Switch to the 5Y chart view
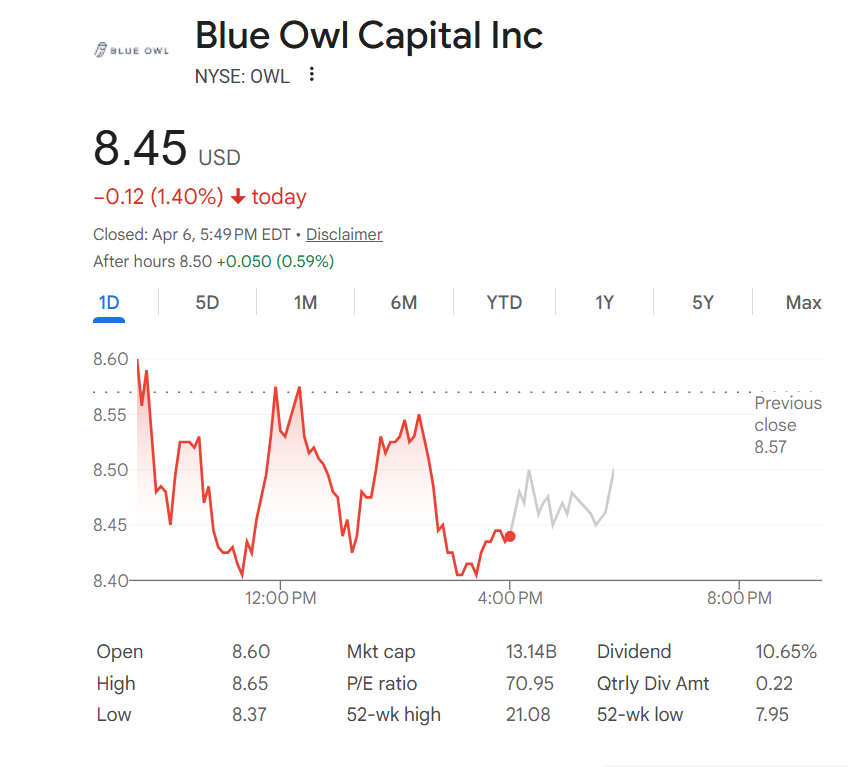The image size is (848, 767). point(702,302)
